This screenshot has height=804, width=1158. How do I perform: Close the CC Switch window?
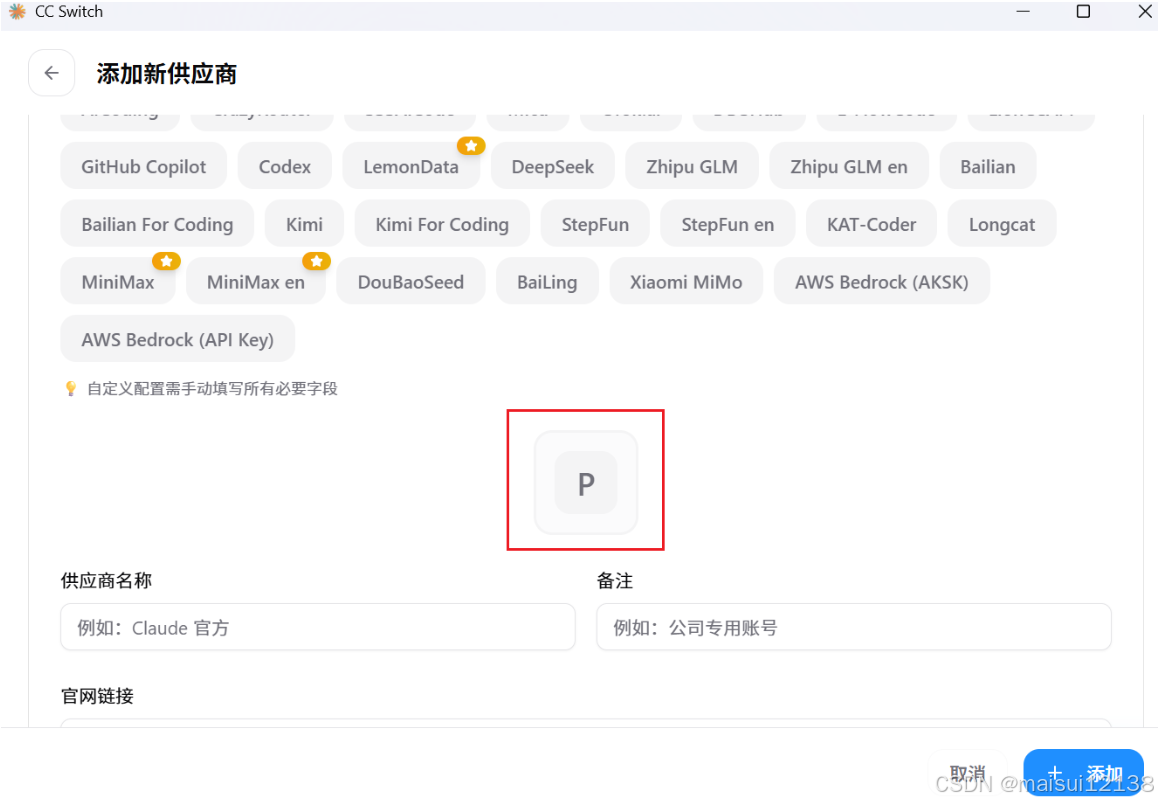(1144, 12)
